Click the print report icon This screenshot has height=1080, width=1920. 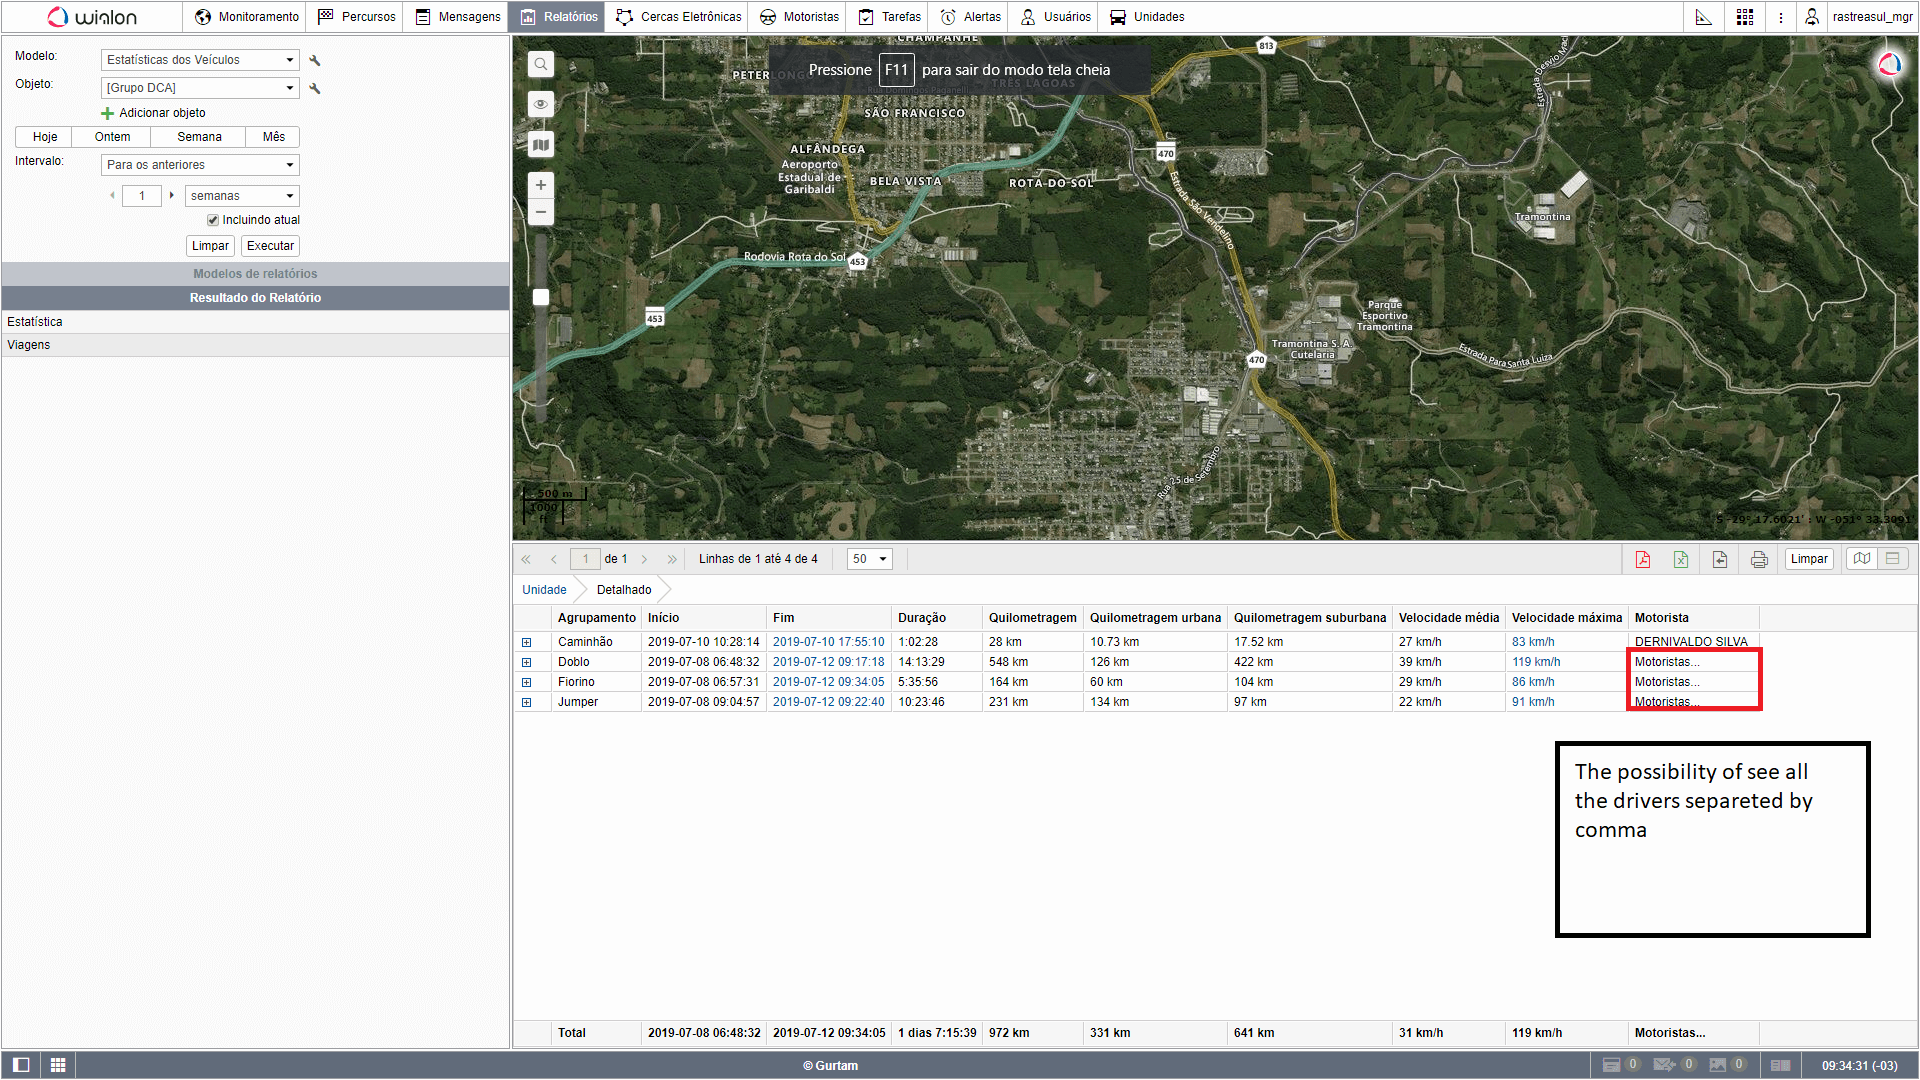pos(1759,559)
